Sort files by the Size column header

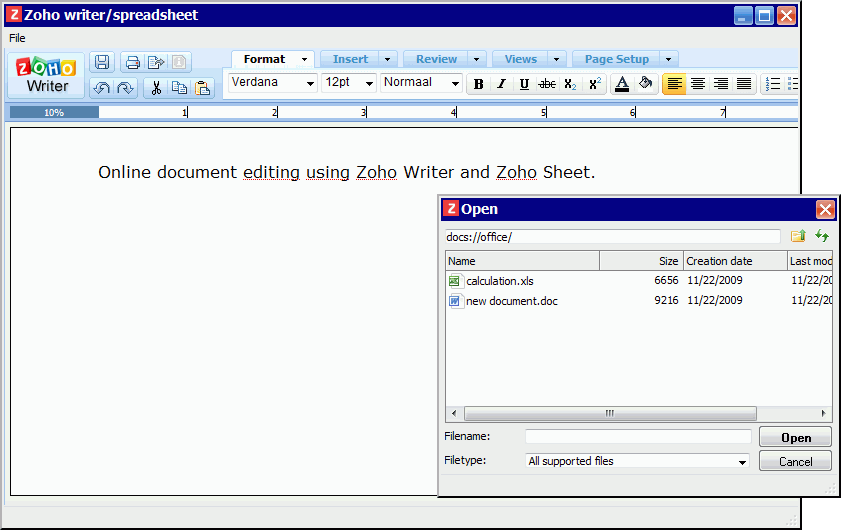click(x=641, y=261)
